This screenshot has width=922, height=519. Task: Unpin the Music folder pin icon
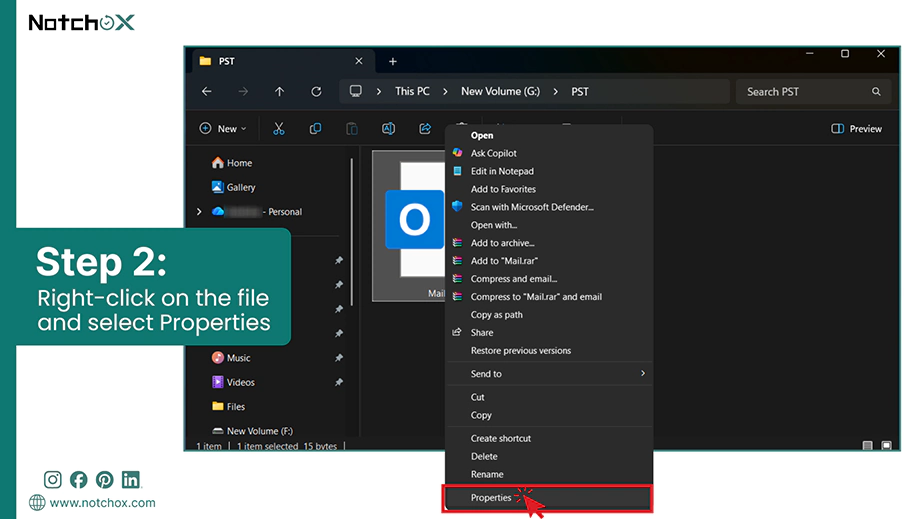pos(339,357)
